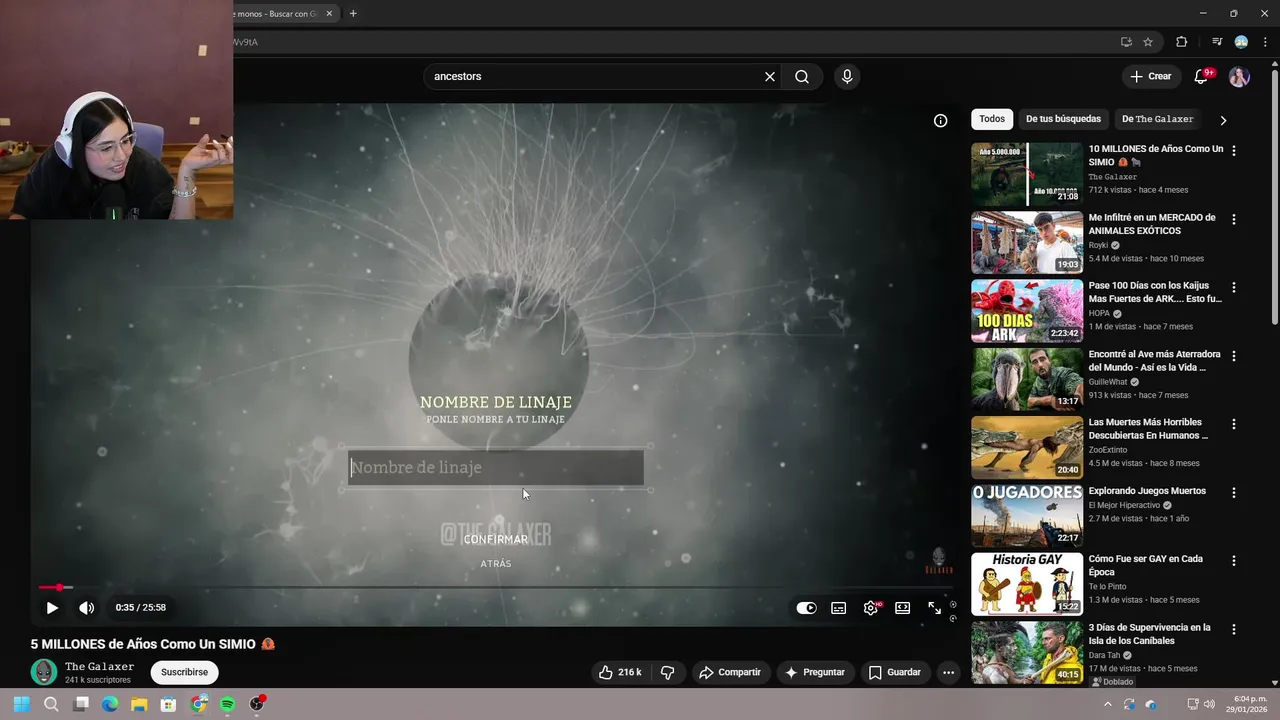Open the Crear create menu
Image resolution: width=1280 pixels, height=720 pixels.
point(1150,76)
